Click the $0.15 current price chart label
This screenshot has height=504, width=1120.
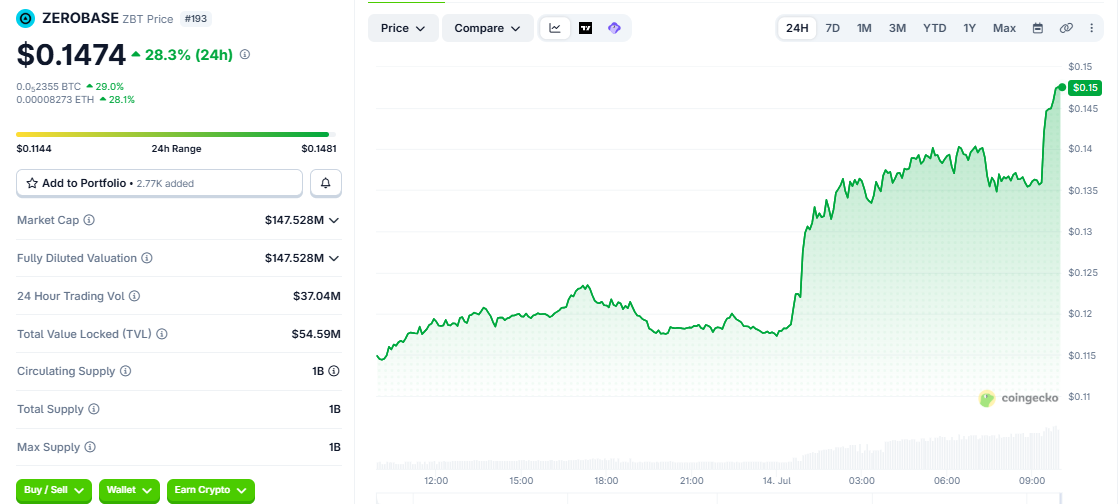tap(1085, 87)
